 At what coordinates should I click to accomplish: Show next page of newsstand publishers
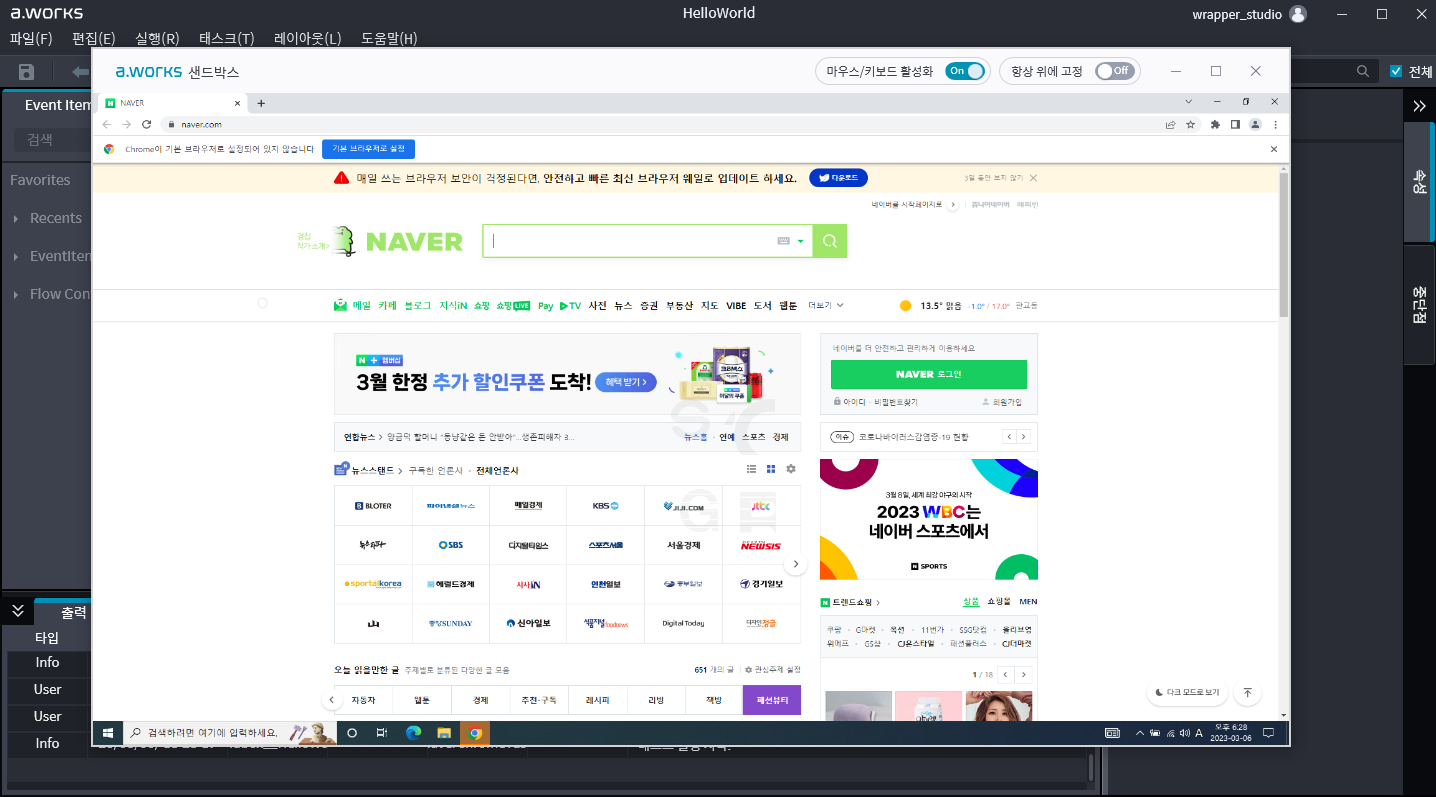tap(796, 565)
